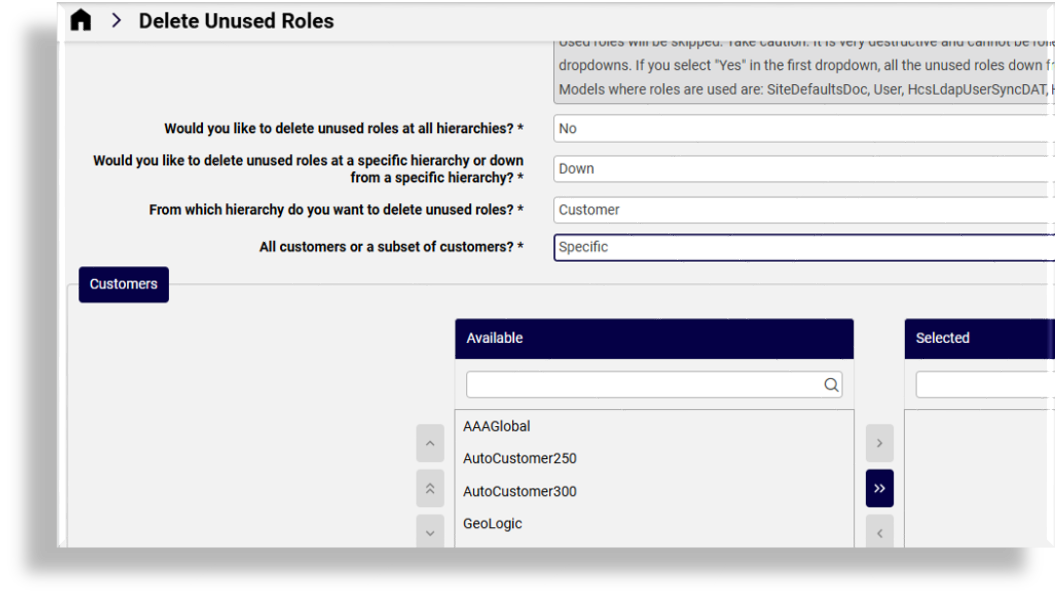Click the highlighted double right arrow to move all
This screenshot has height=598, width=1057.
[x=879, y=488]
